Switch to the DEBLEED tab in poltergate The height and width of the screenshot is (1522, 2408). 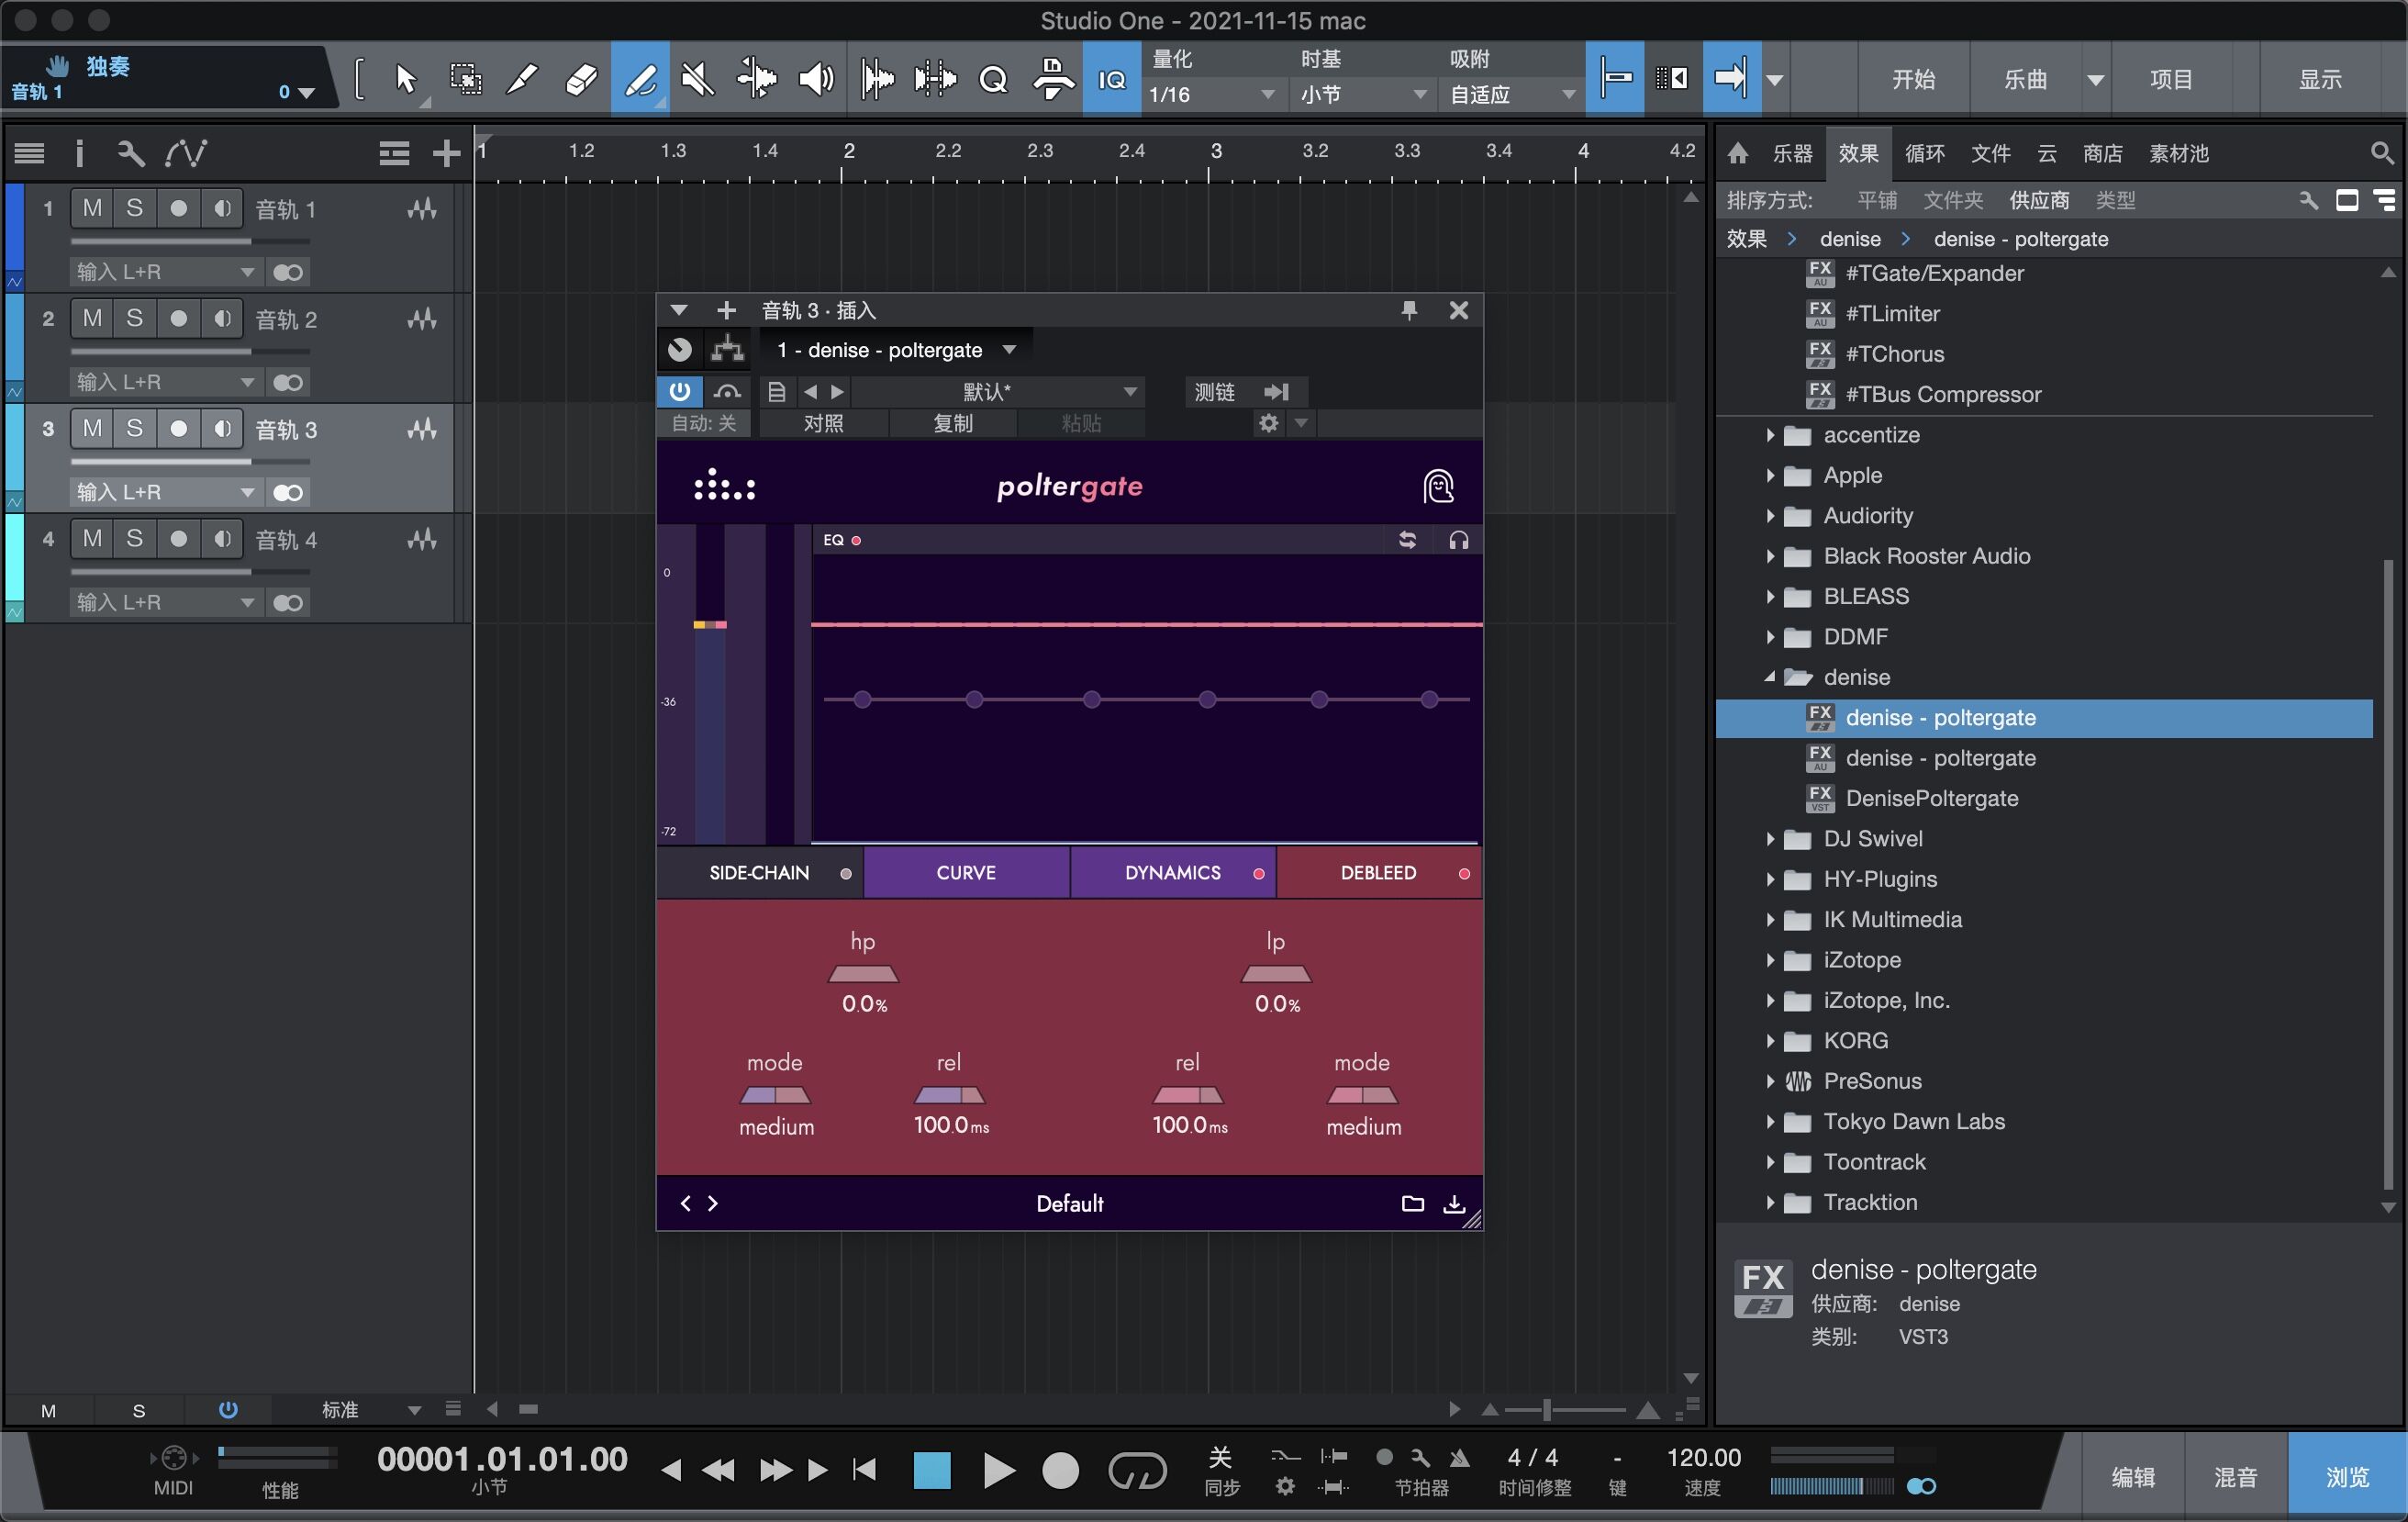click(1378, 872)
